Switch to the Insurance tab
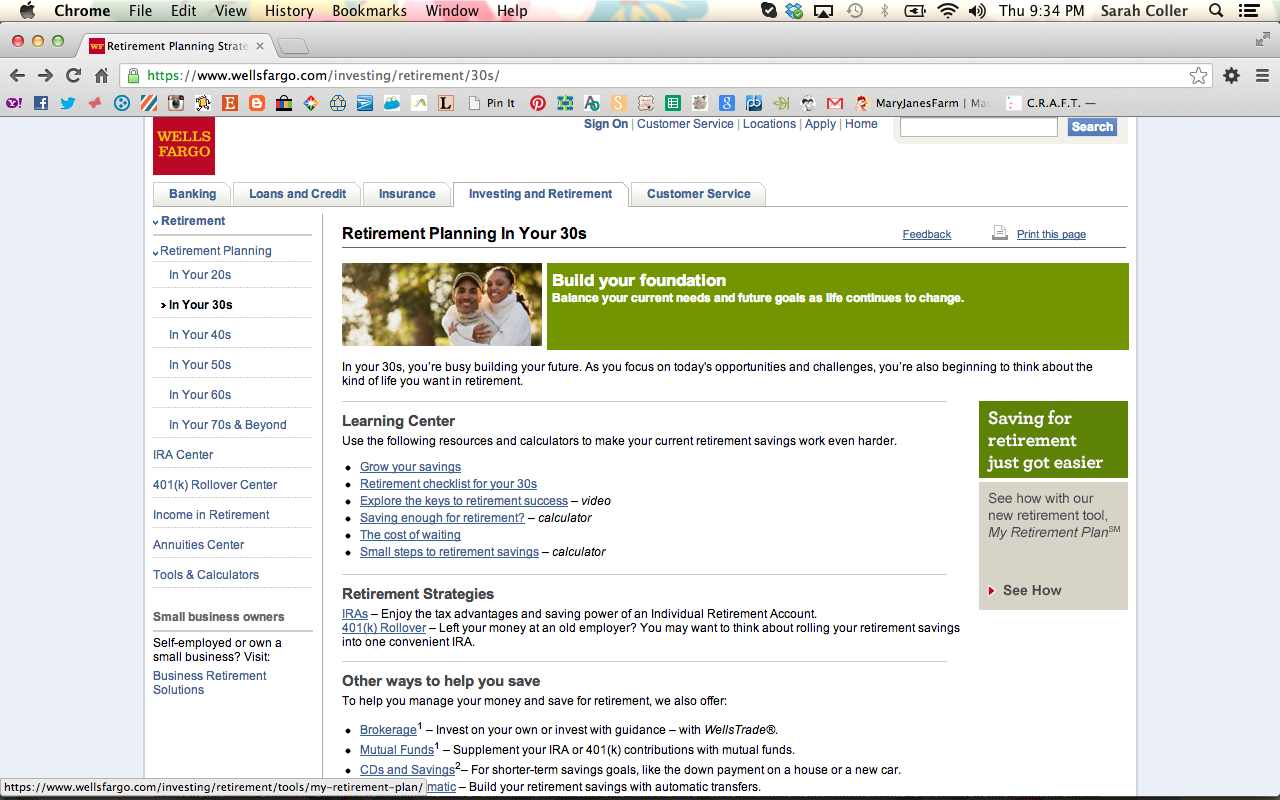This screenshot has width=1280, height=800. pyautogui.click(x=407, y=194)
